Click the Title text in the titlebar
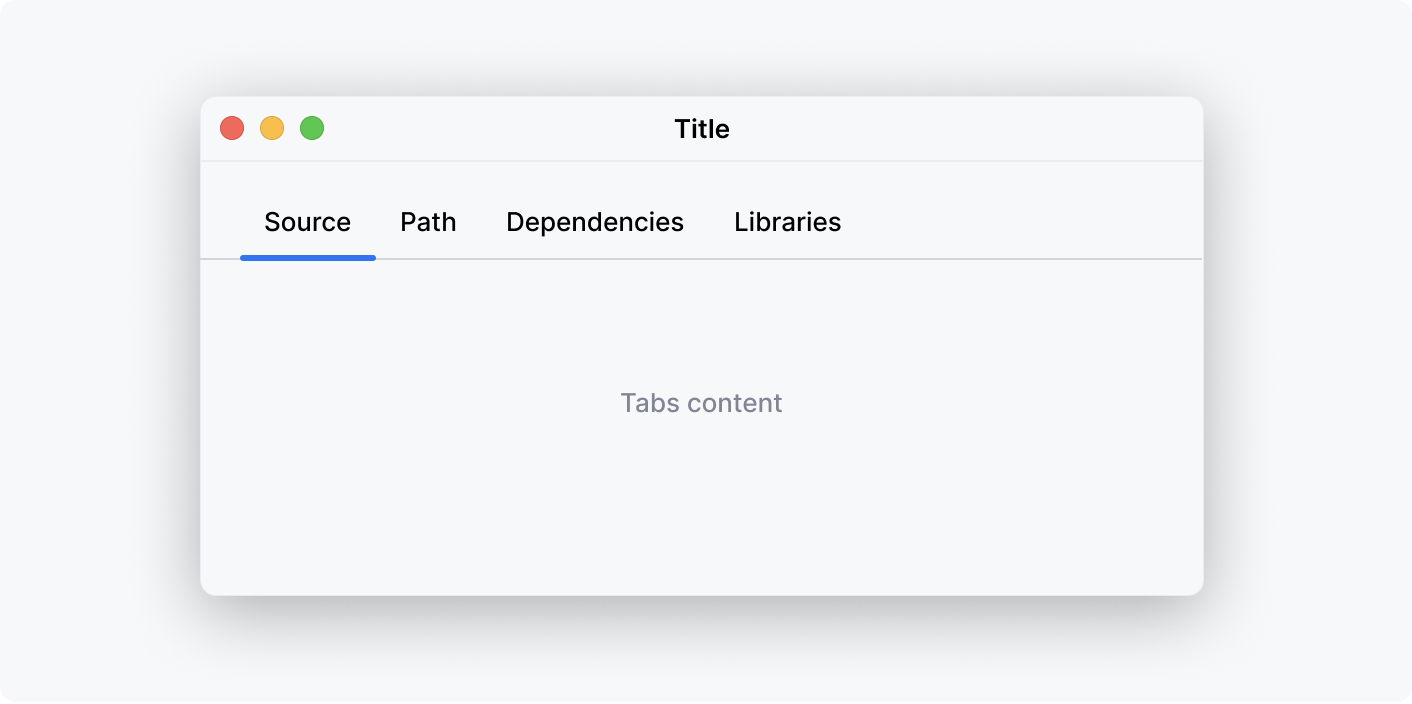 701,129
